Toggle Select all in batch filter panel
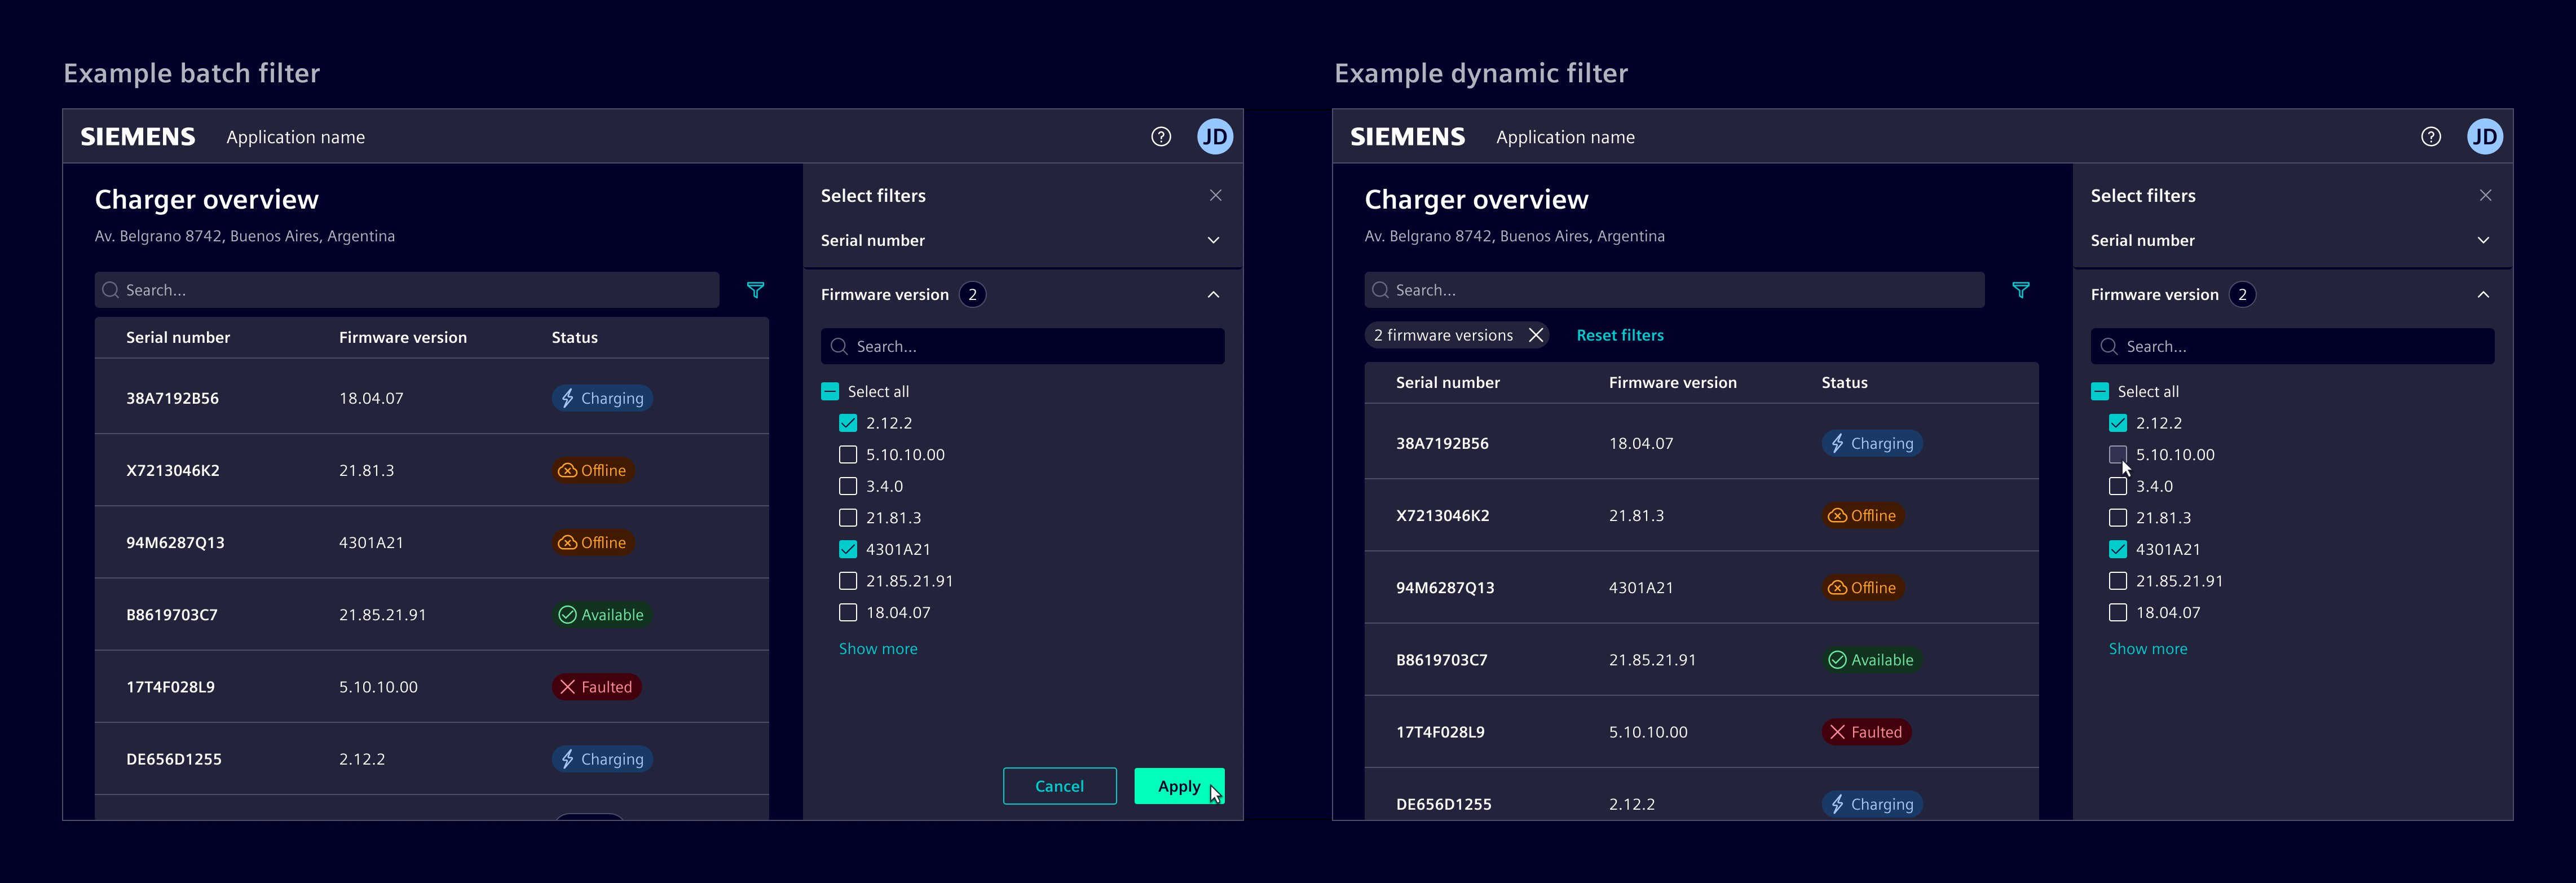The width and height of the screenshot is (2576, 883). tap(830, 391)
